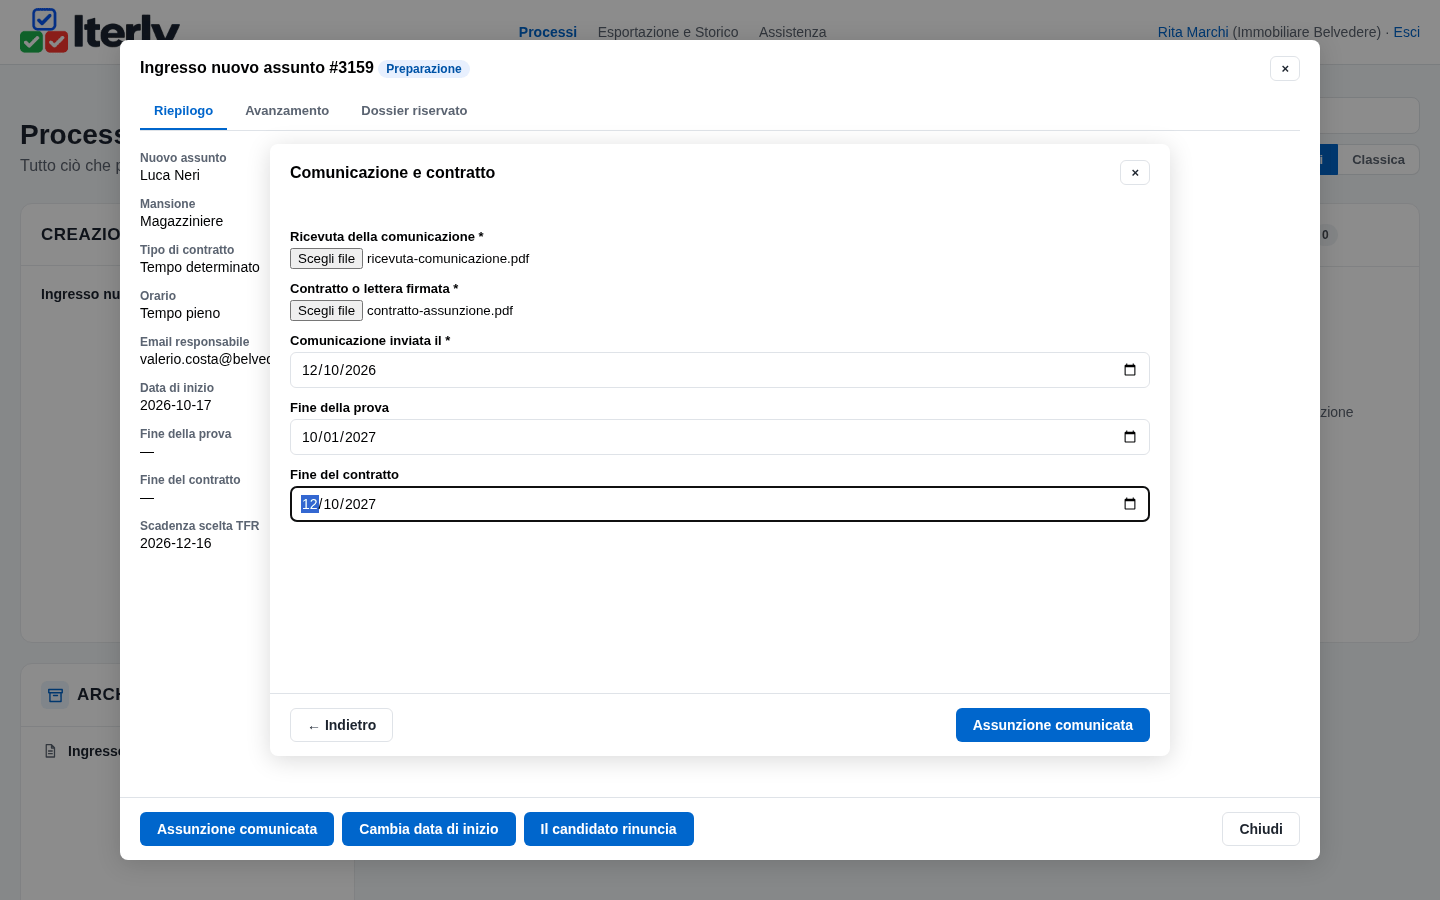This screenshot has height=900, width=1440.
Task: Open calendar picker for Comunicazione inviata il
Action: coord(1130,370)
